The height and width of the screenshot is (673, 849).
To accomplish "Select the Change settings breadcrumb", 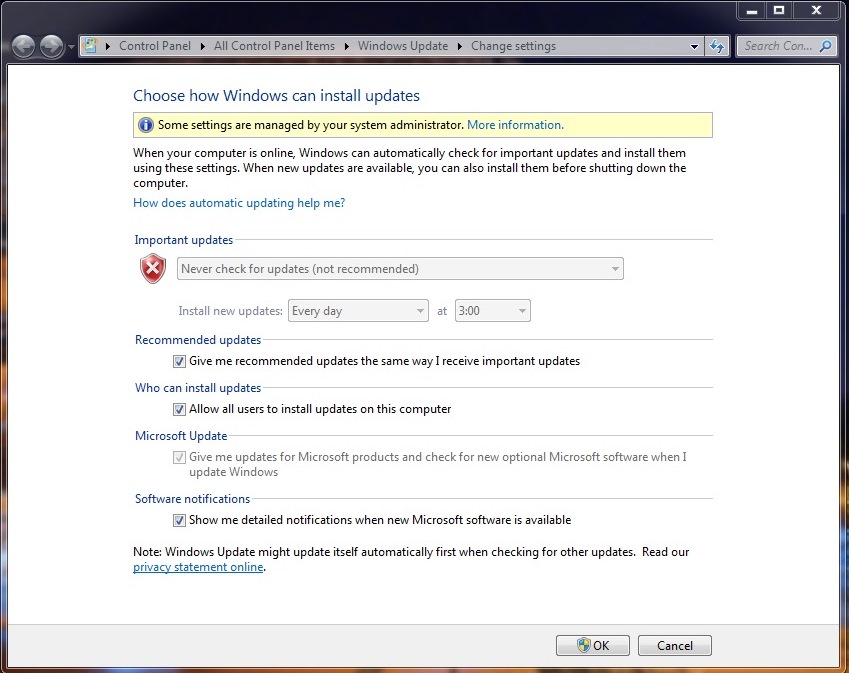I will (513, 46).
